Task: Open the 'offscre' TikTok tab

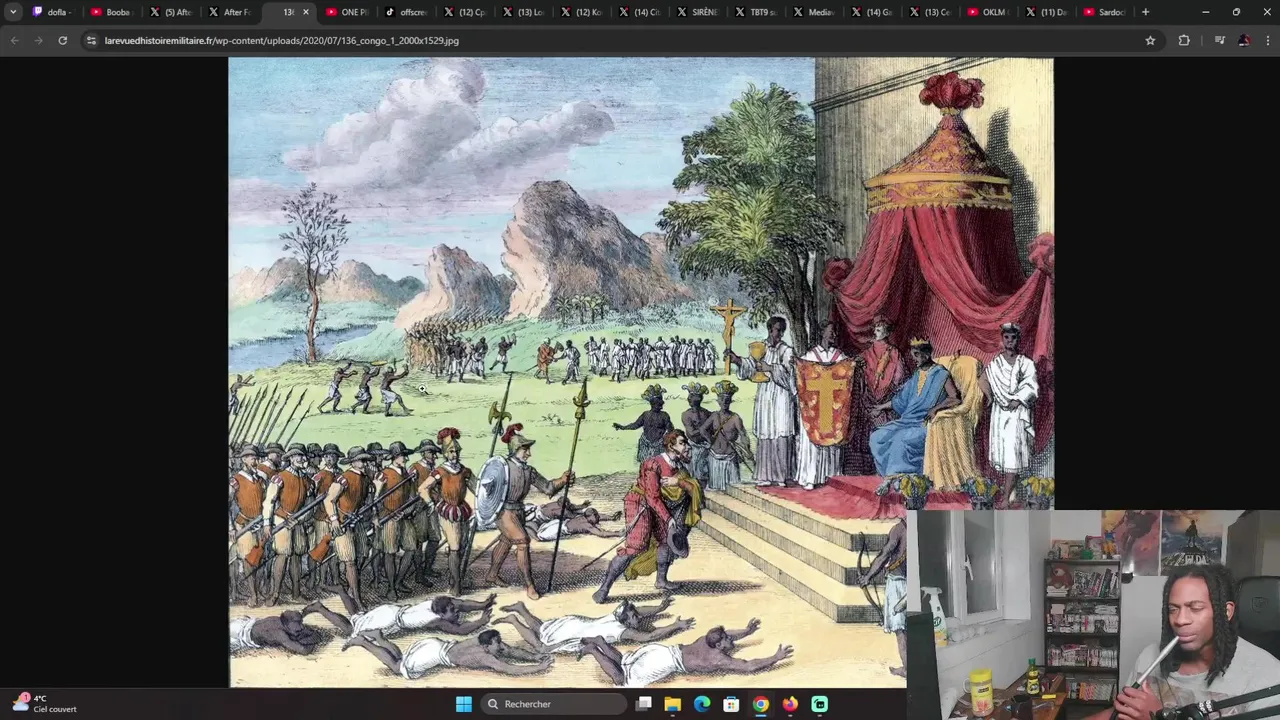Action: click(x=405, y=12)
